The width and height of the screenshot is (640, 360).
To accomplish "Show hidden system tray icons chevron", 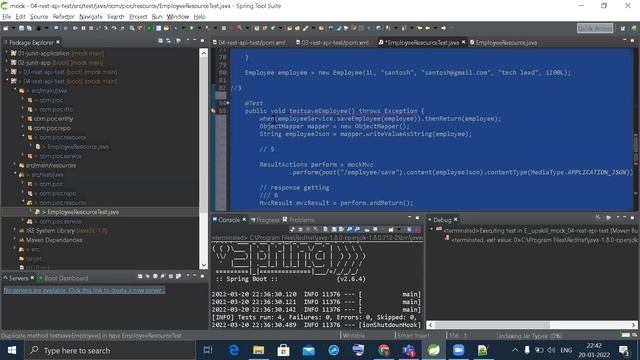I will tap(515, 350).
